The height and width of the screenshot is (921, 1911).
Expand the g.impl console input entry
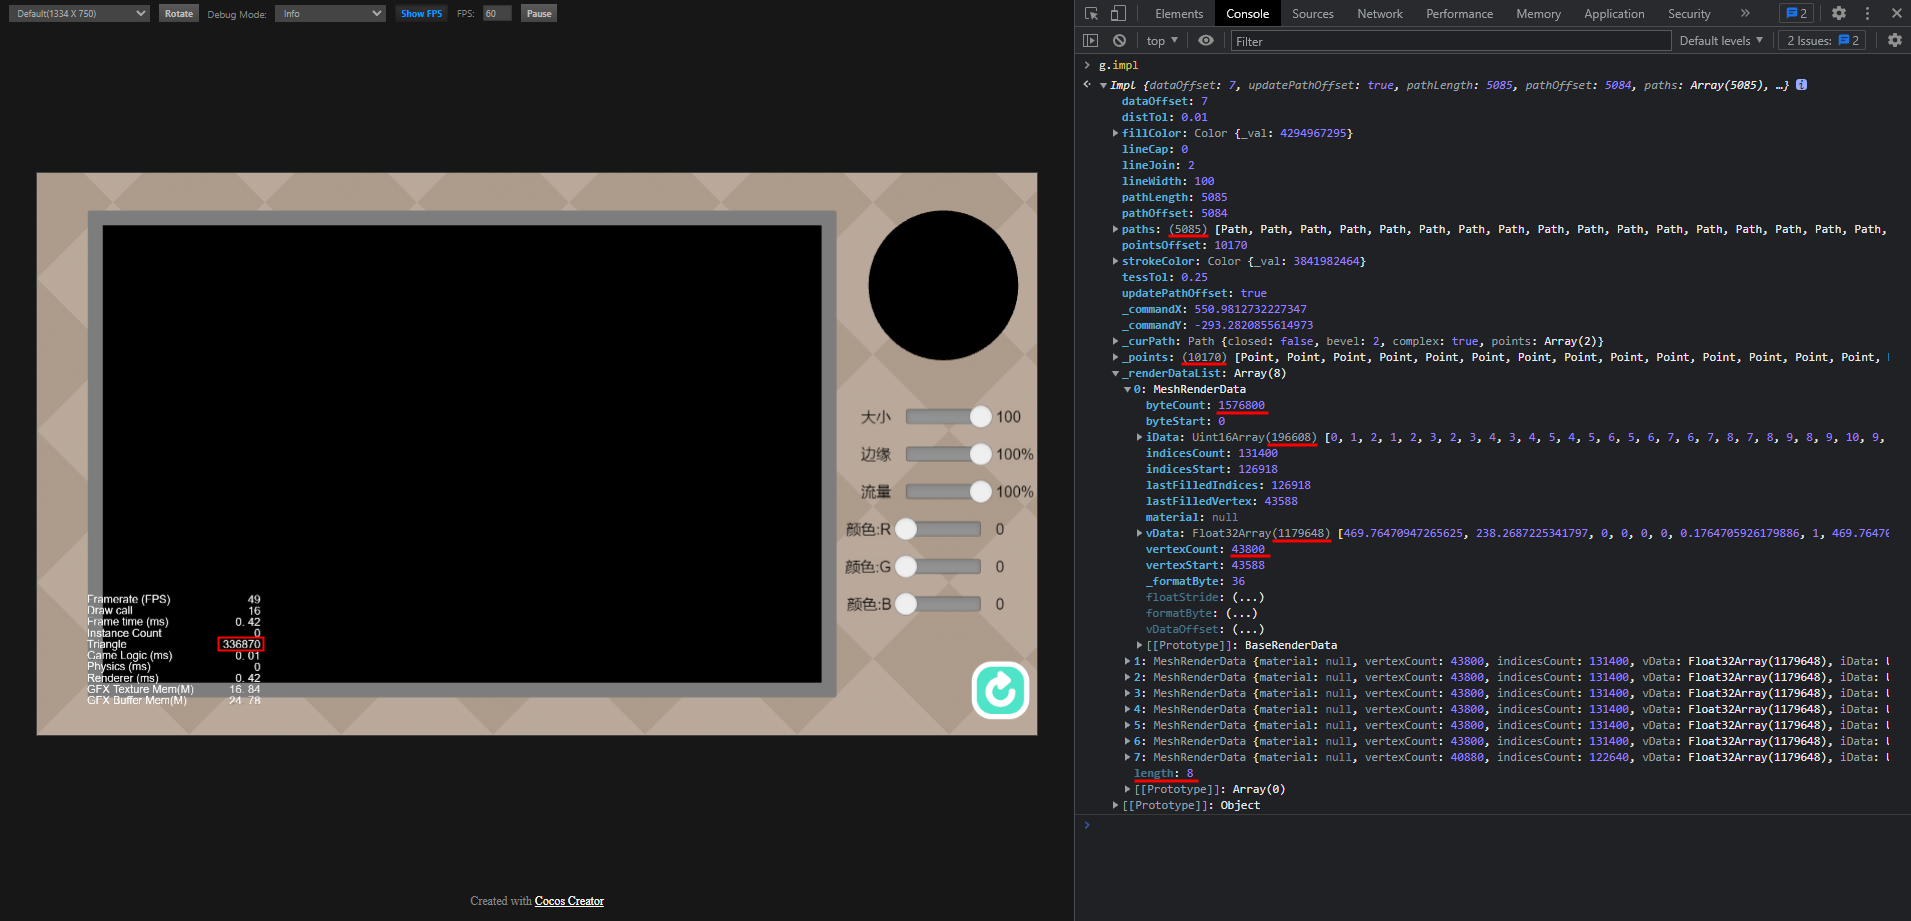1087,65
